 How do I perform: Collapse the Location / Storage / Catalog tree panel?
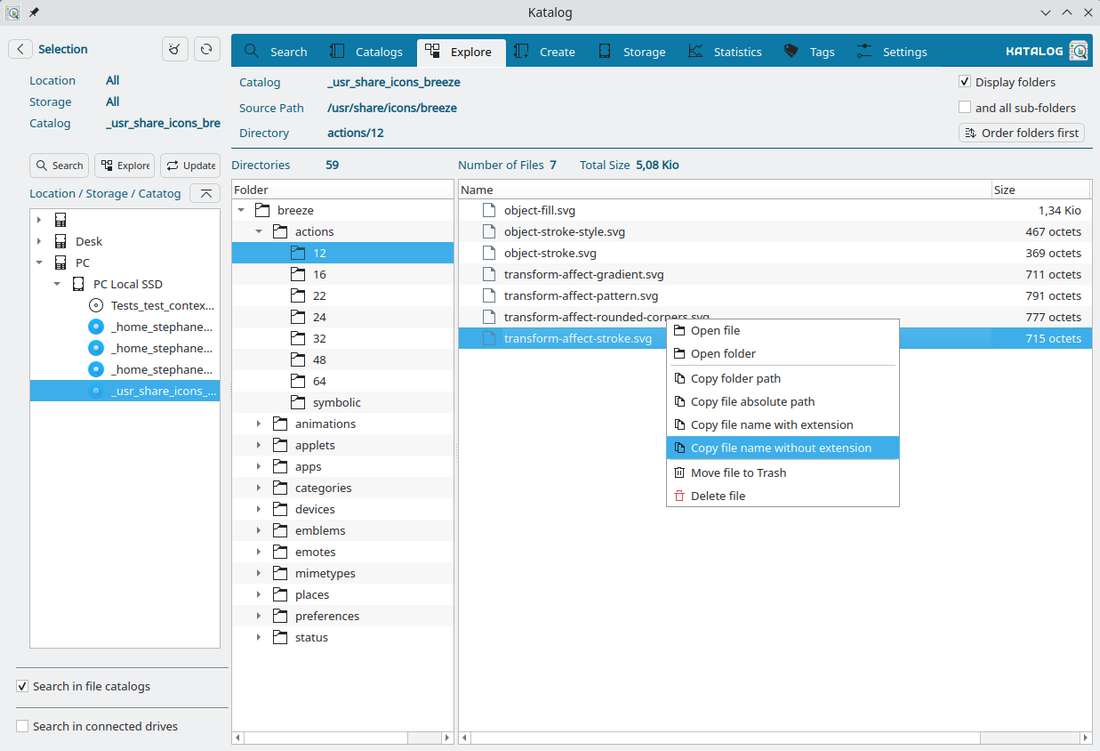pyautogui.click(x=206, y=194)
